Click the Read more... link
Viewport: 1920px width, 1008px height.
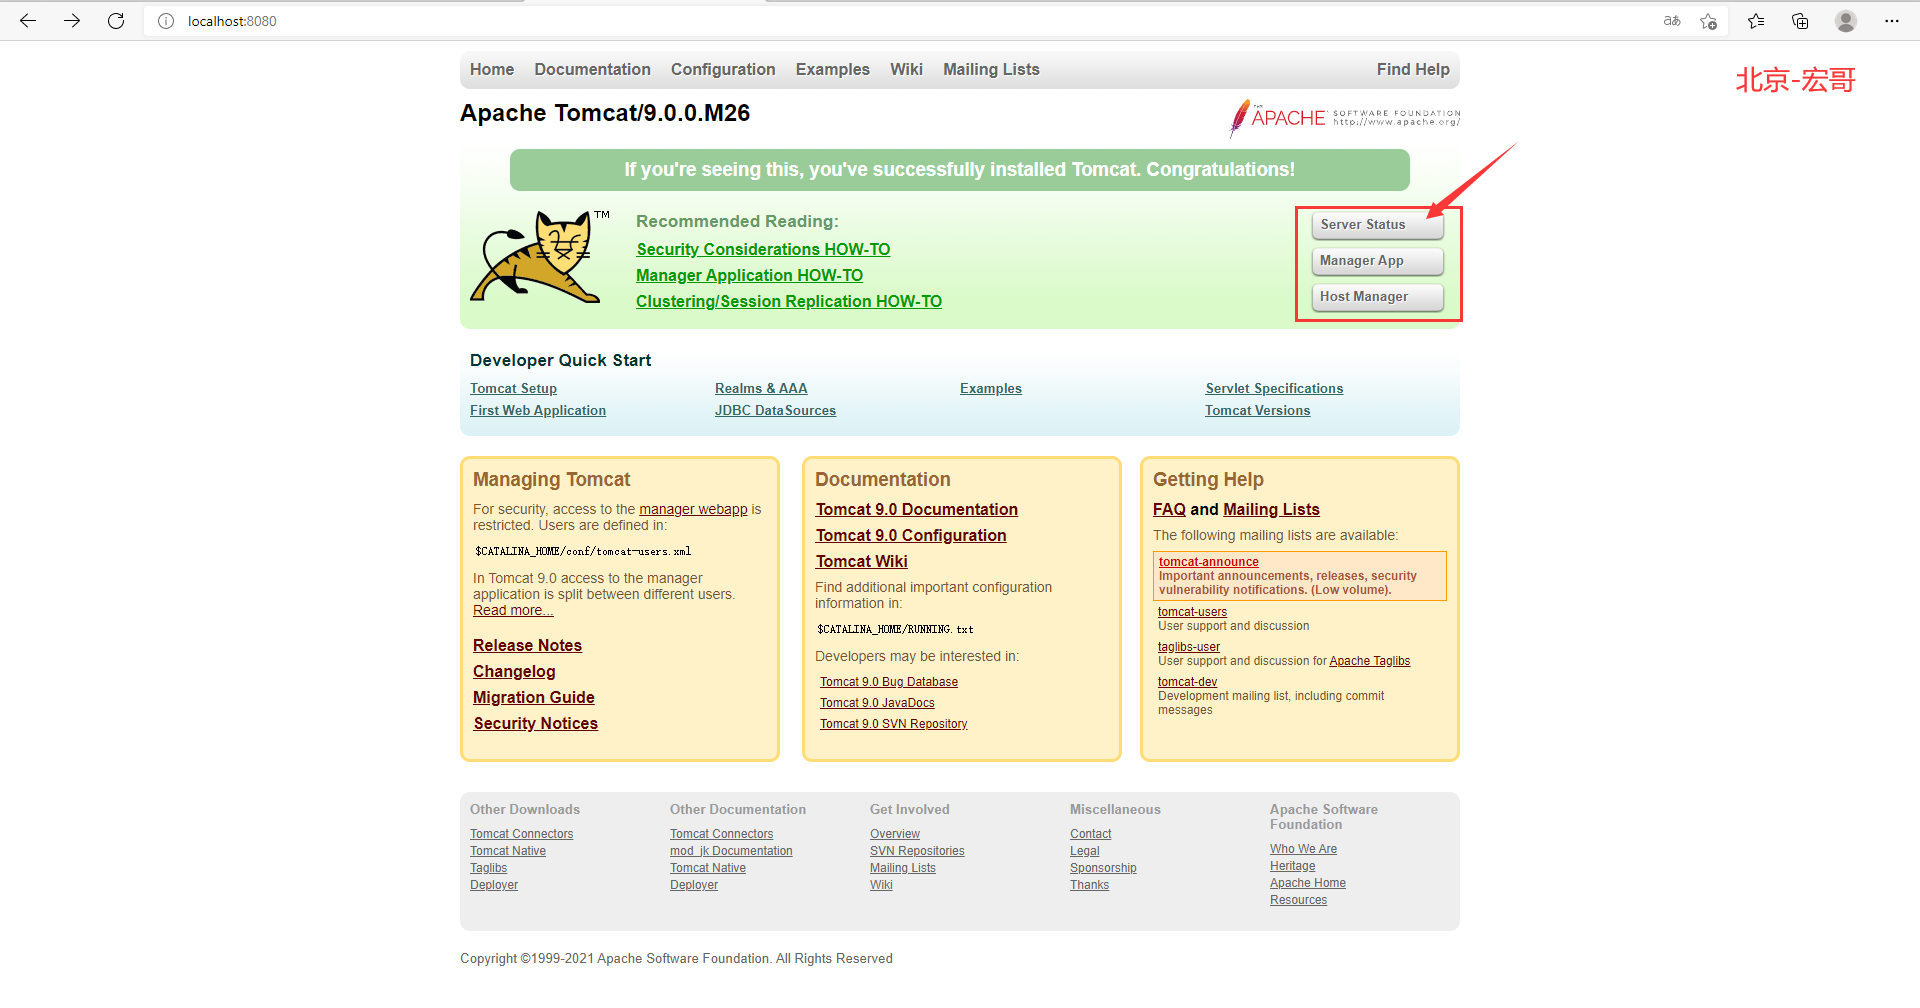513,611
